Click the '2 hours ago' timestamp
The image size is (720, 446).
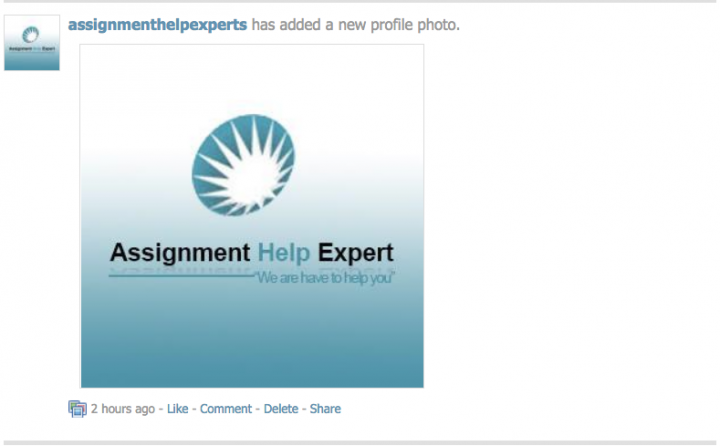(x=123, y=408)
